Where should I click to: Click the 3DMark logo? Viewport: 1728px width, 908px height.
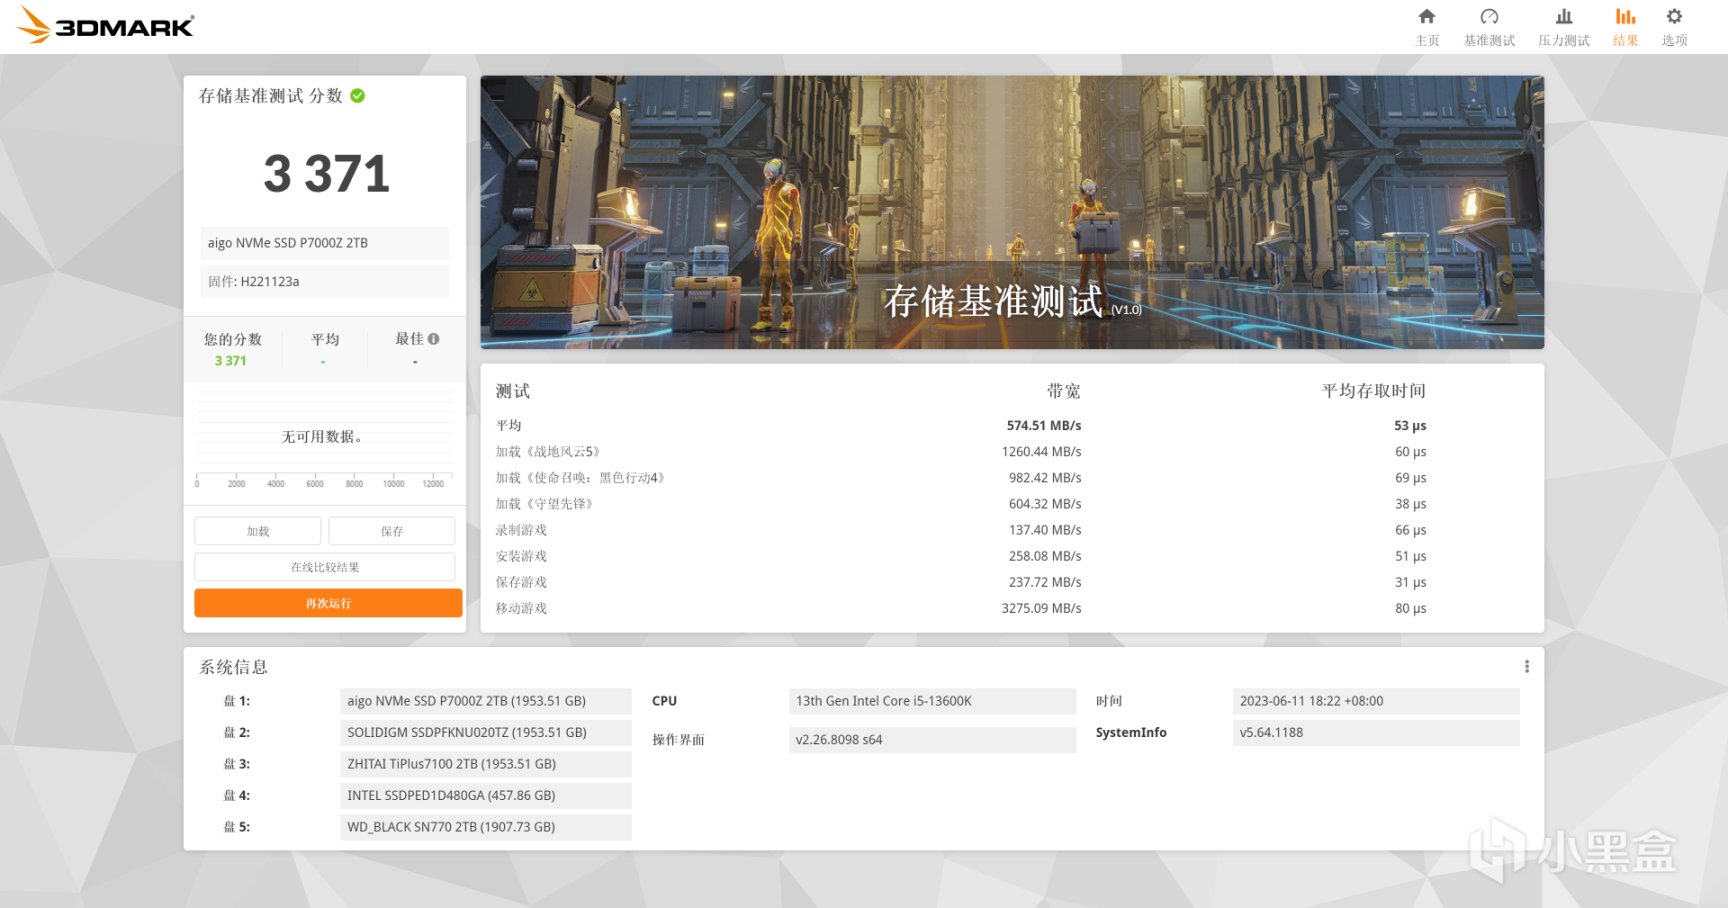click(x=106, y=25)
